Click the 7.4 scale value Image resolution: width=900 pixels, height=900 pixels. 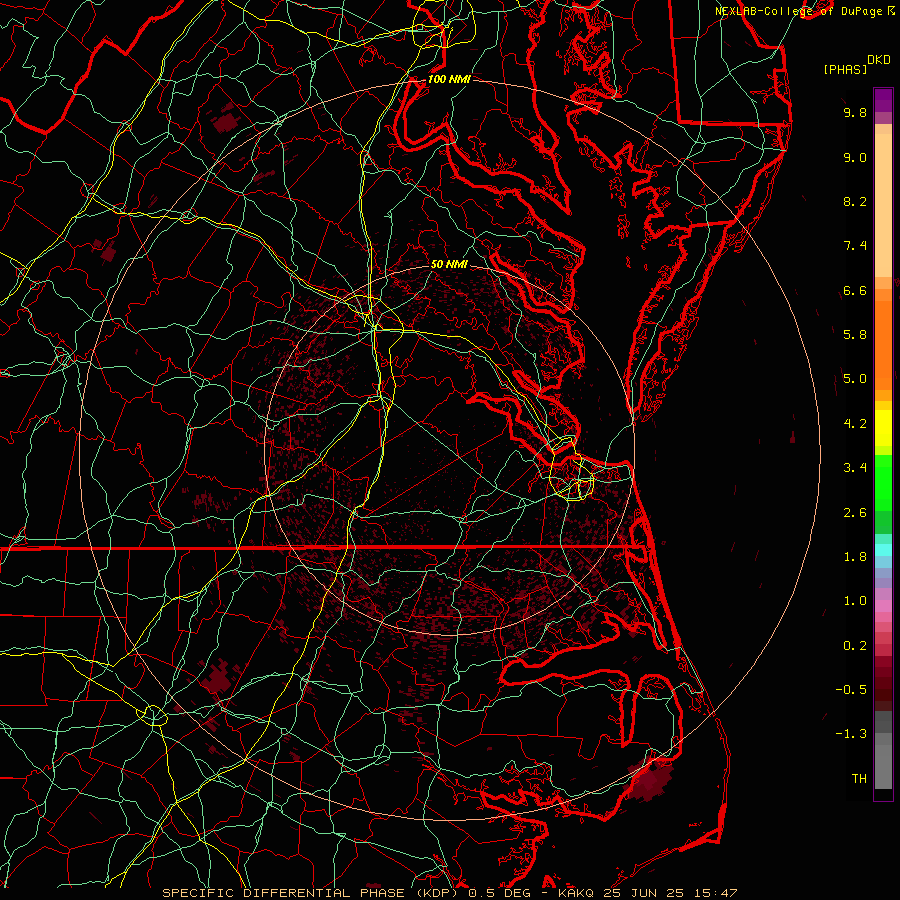[x=855, y=246]
